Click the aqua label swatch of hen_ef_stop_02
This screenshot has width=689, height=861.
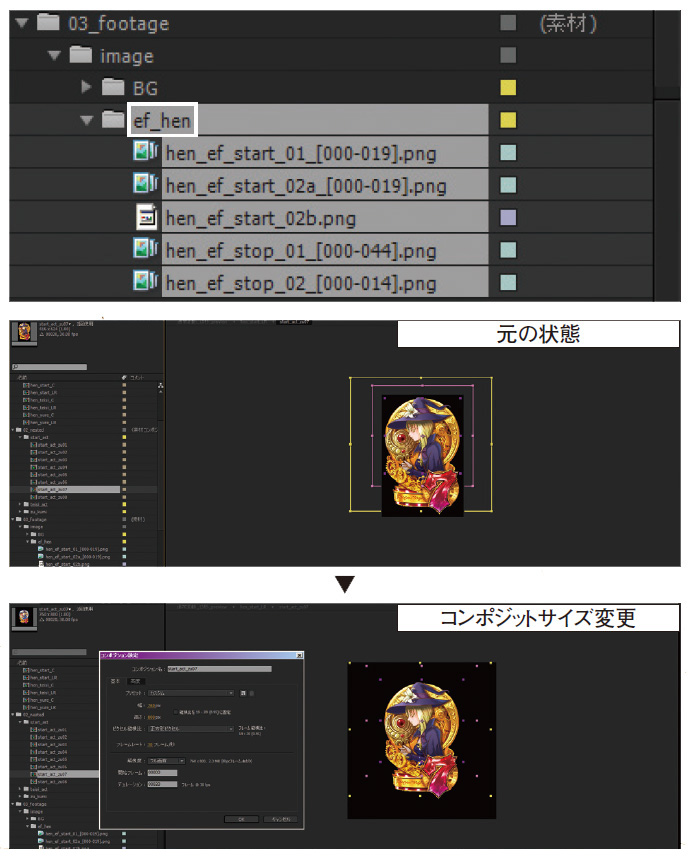pyautogui.click(x=508, y=283)
